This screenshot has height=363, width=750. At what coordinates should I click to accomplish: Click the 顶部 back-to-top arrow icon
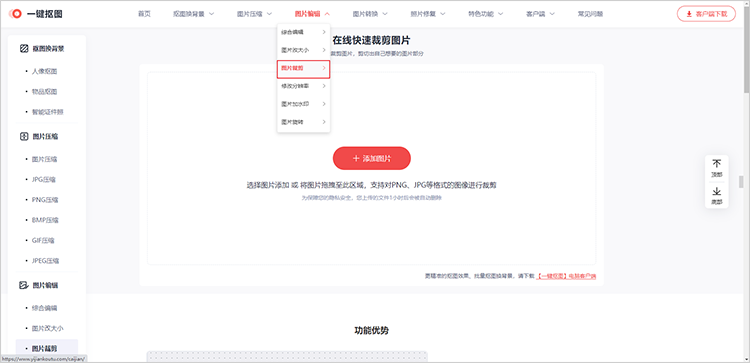tap(717, 164)
